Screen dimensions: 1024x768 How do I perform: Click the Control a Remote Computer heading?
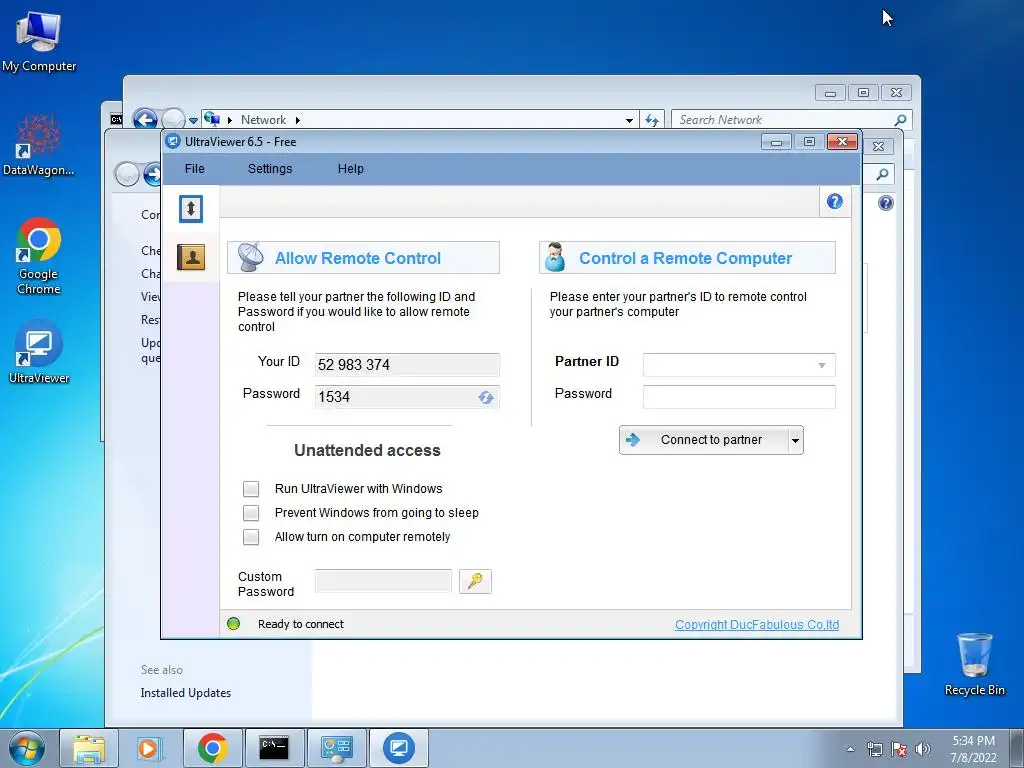686,258
